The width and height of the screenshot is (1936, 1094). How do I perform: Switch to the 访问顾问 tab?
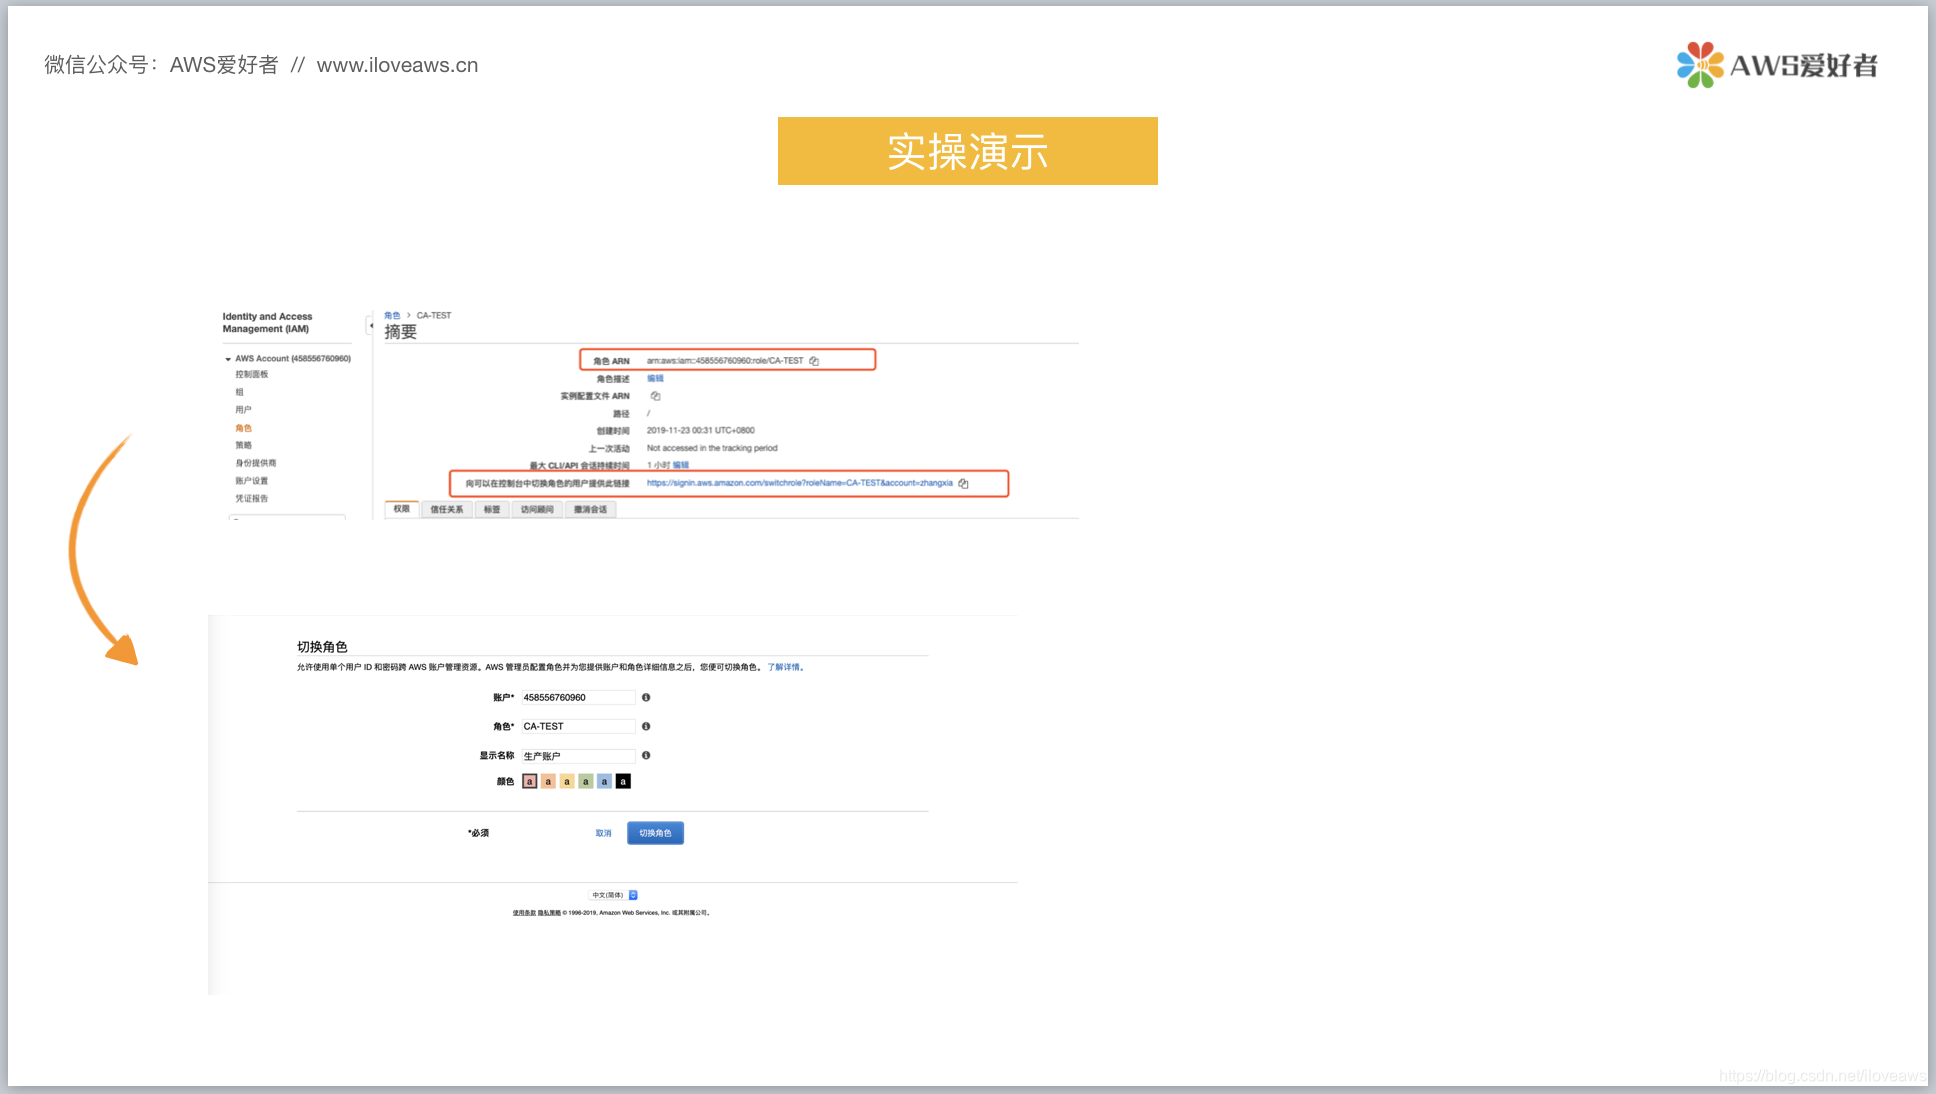click(x=537, y=509)
